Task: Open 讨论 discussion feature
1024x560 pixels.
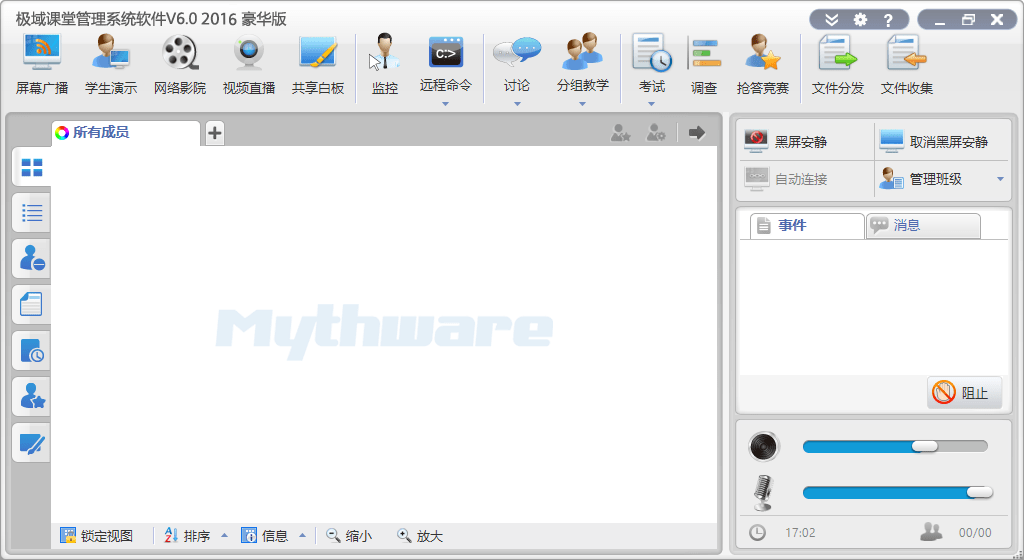Action: (517, 63)
